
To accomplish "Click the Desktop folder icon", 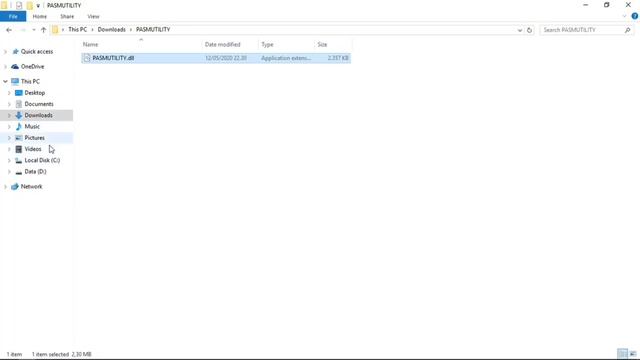I will (18, 93).
